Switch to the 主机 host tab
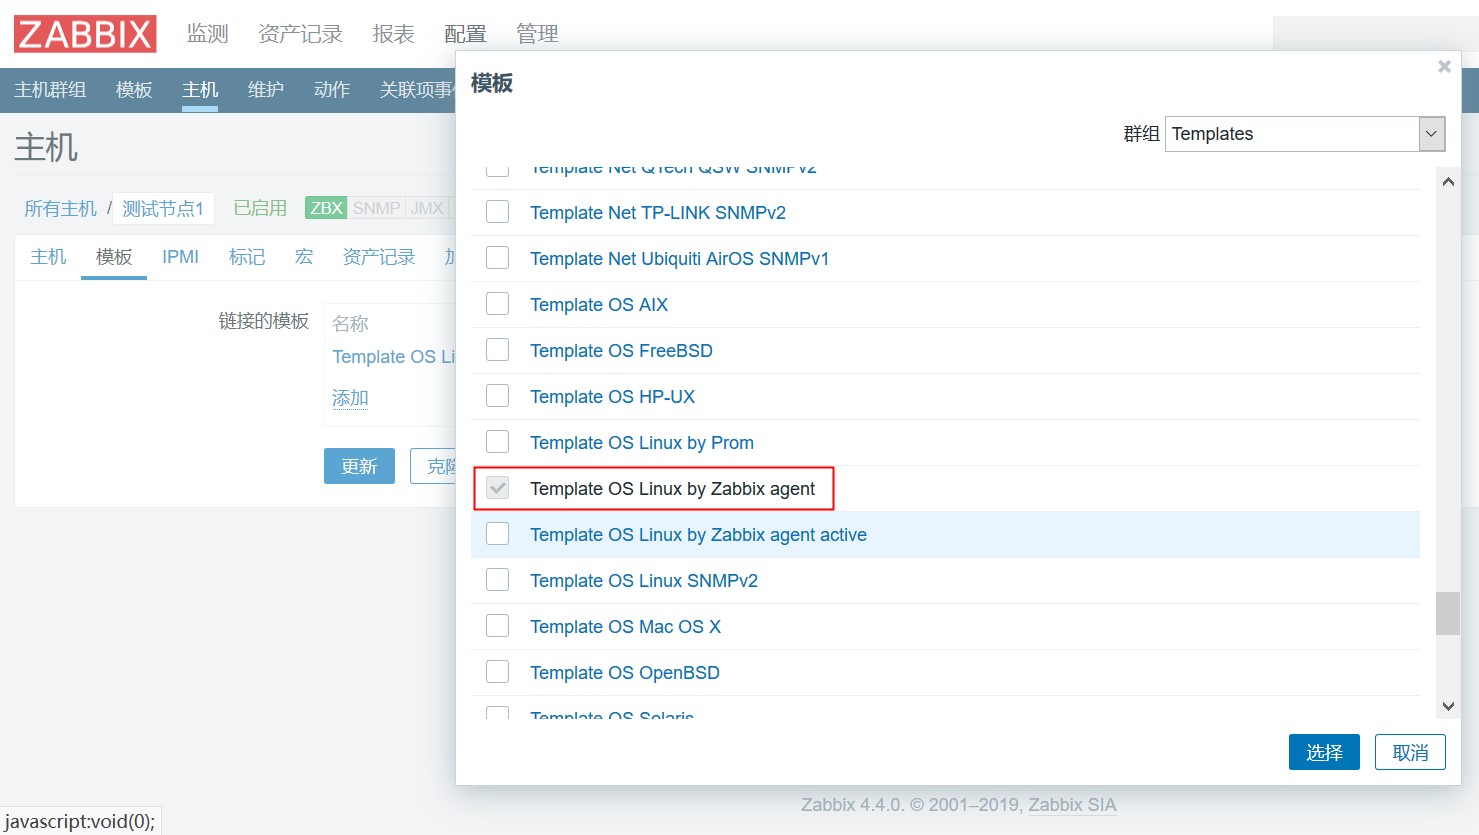The width and height of the screenshot is (1479, 835). (x=48, y=257)
